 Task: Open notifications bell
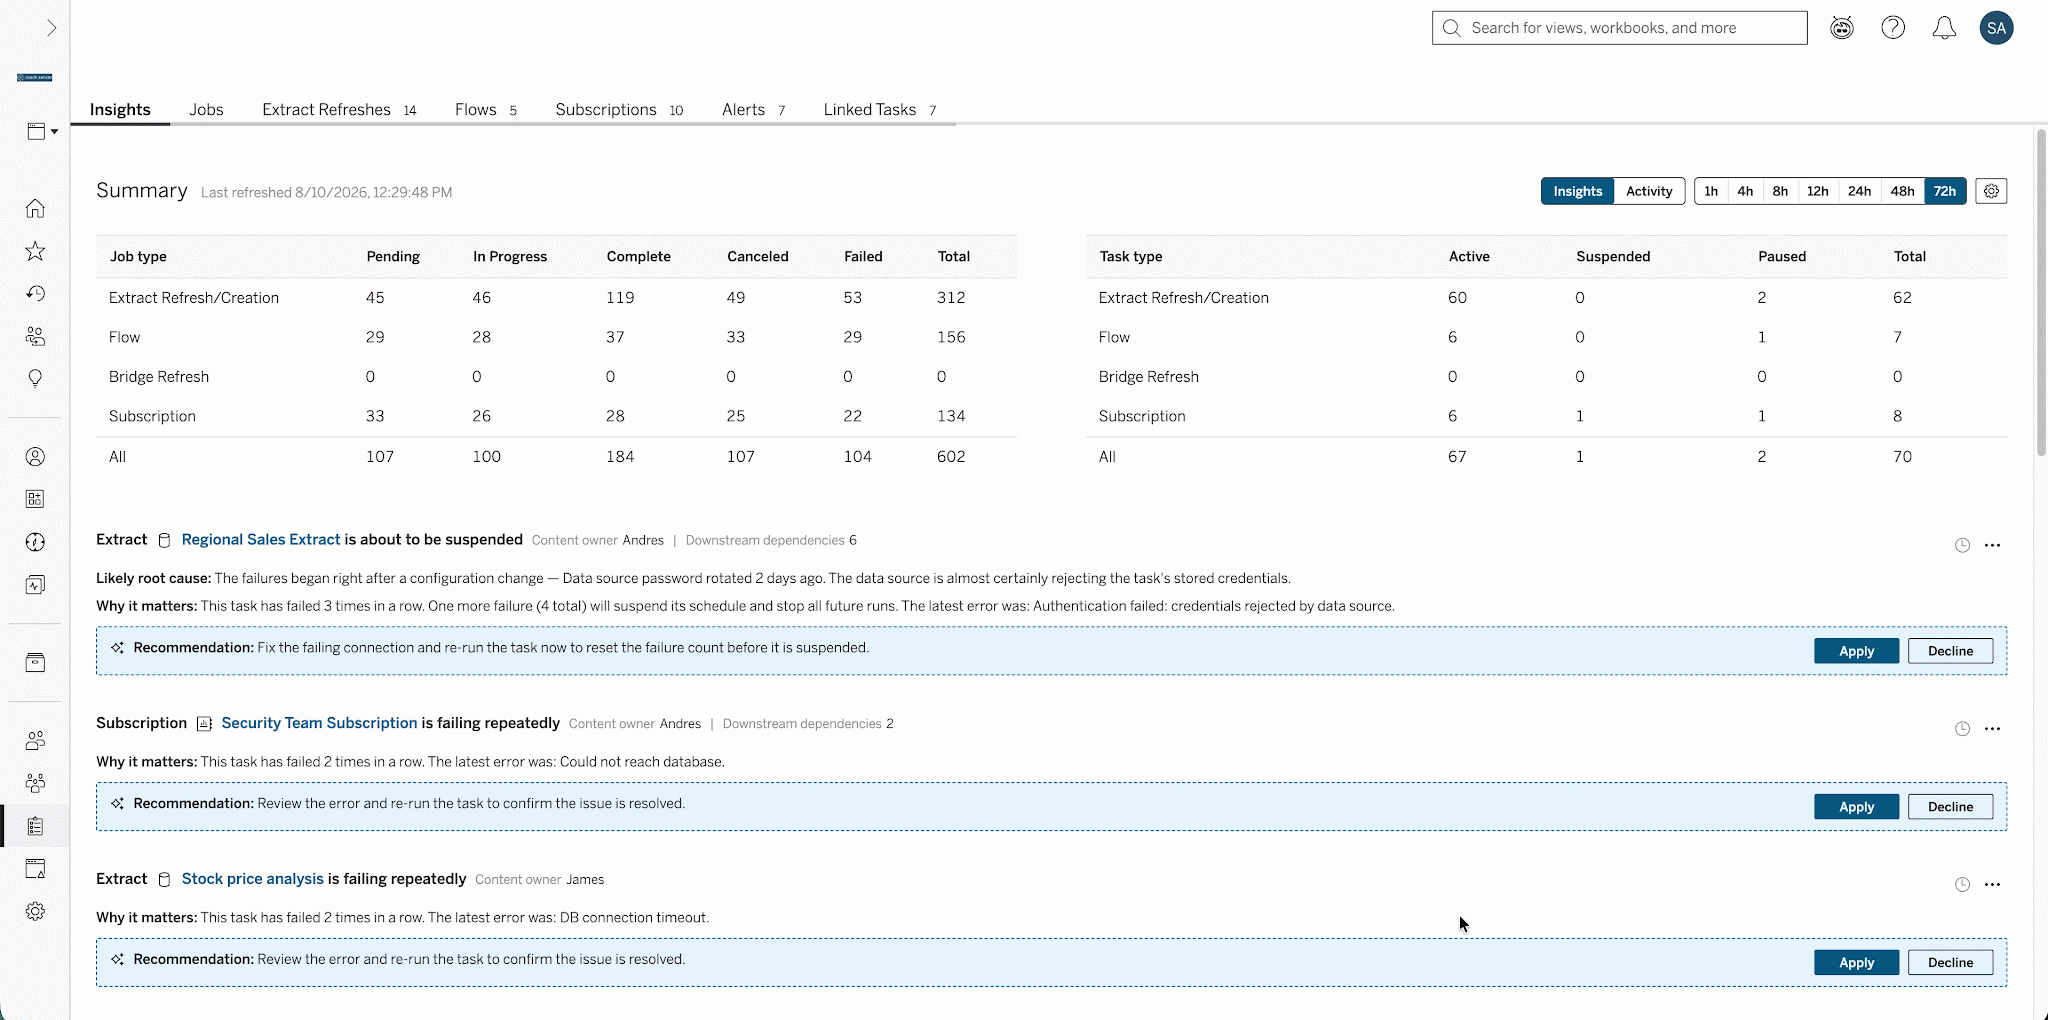coord(1944,28)
